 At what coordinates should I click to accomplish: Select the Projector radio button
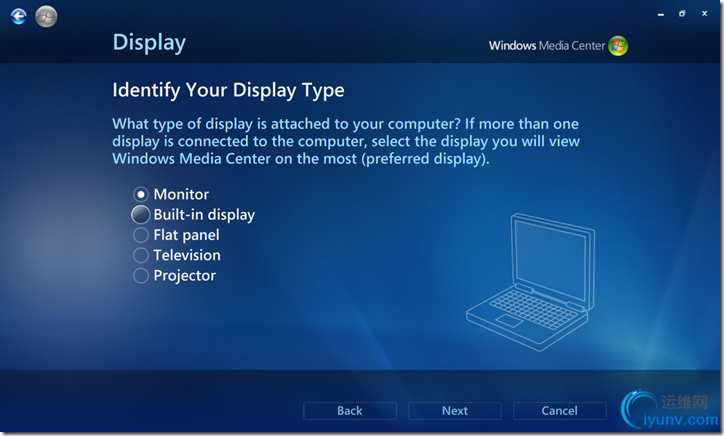pyautogui.click(x=141, y=276)
